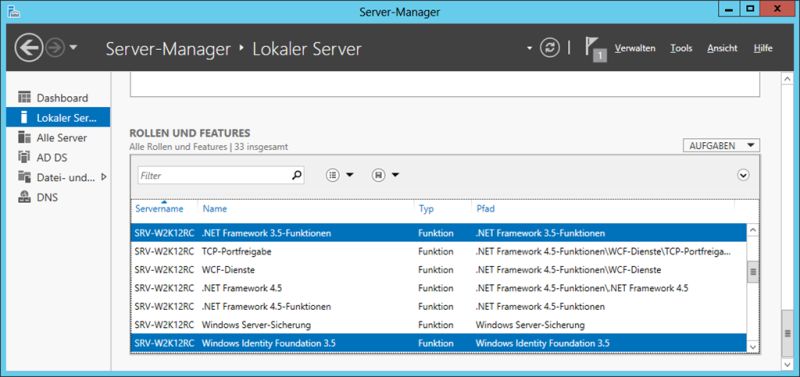
Task: Sort by Servername column header
Action: click(x=159, y=209)
